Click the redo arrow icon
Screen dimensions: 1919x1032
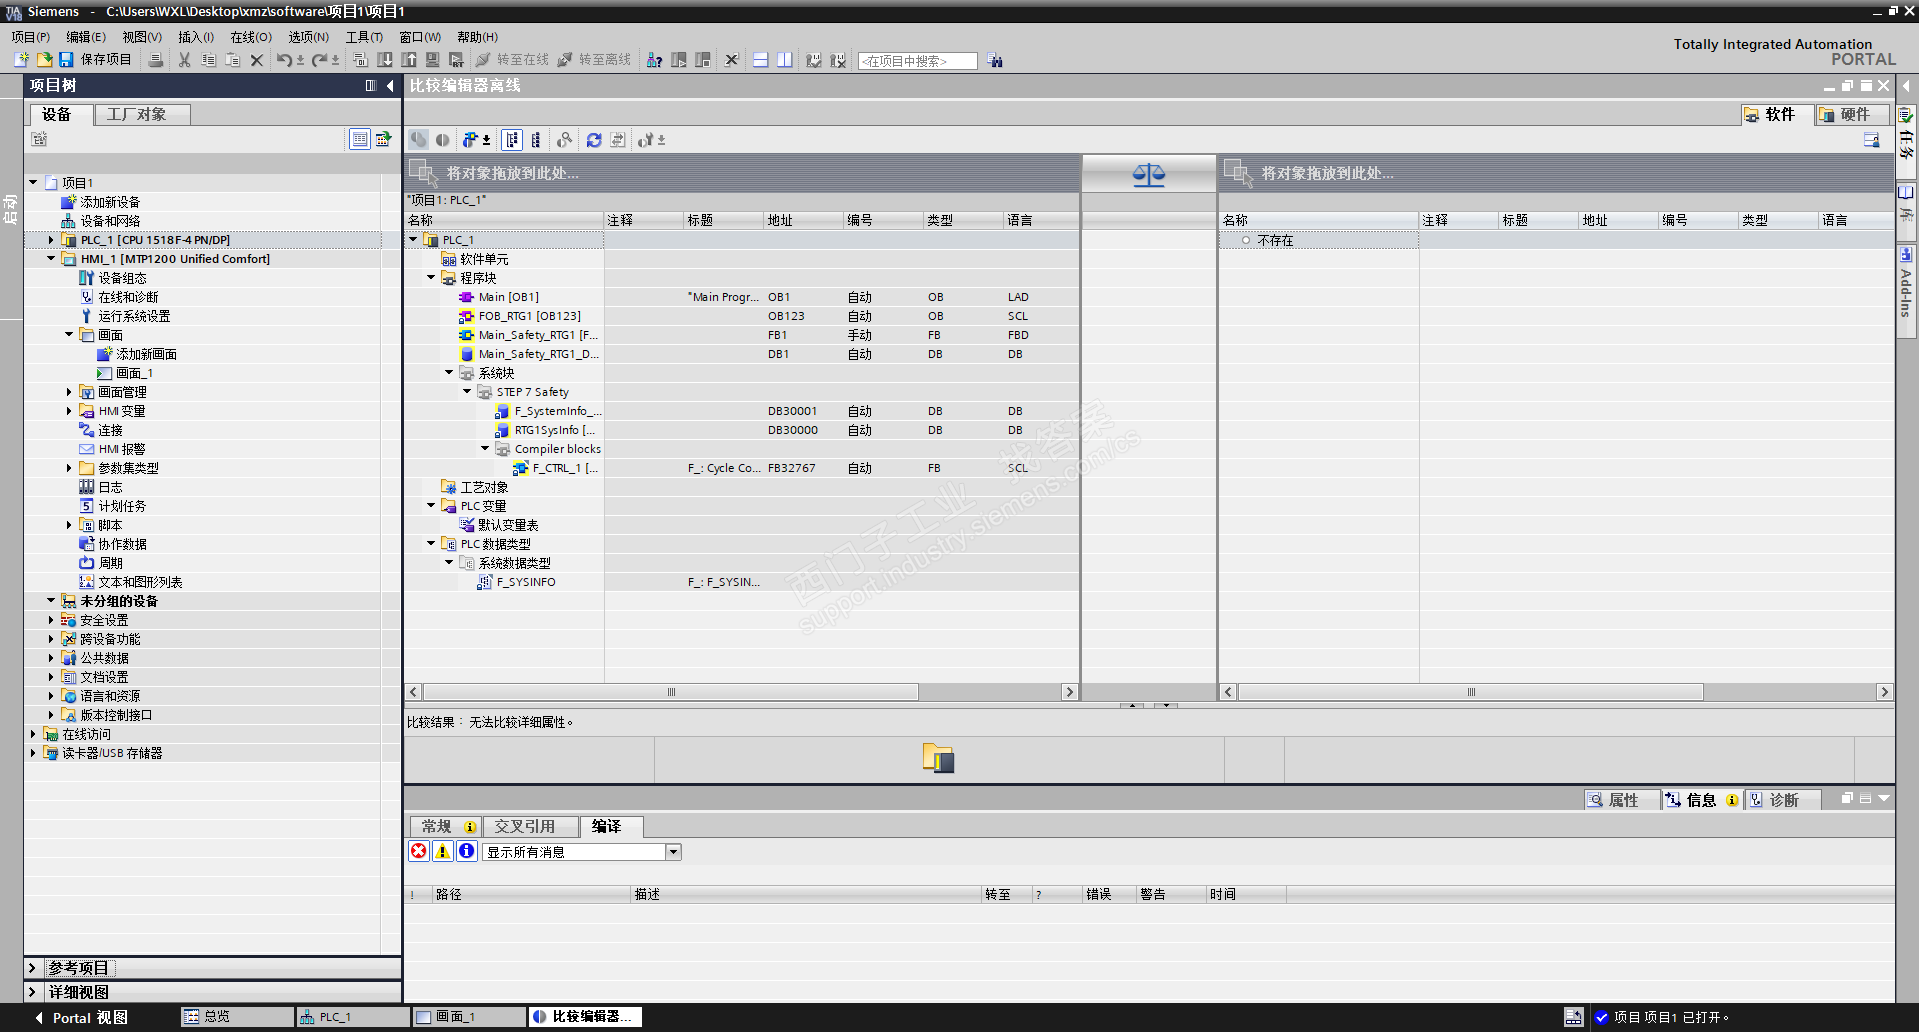[320, 60]
